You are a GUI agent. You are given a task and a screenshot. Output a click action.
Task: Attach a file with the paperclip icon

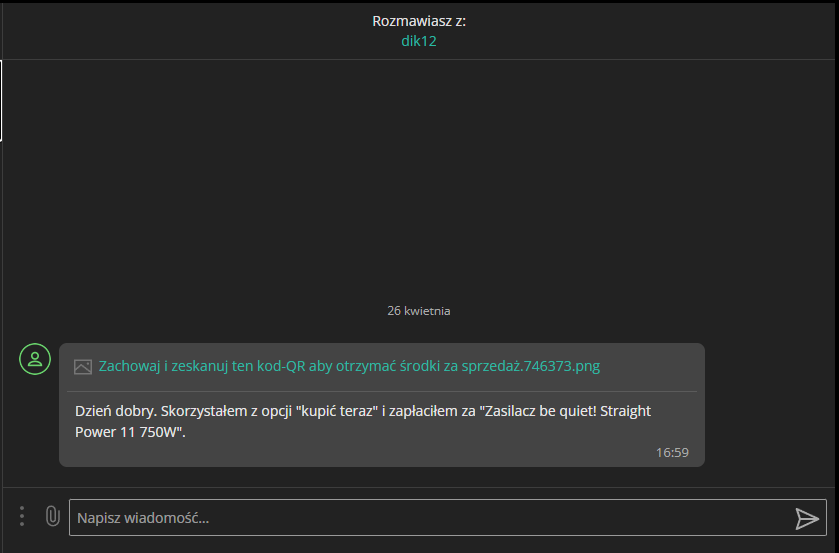[52, 516]
